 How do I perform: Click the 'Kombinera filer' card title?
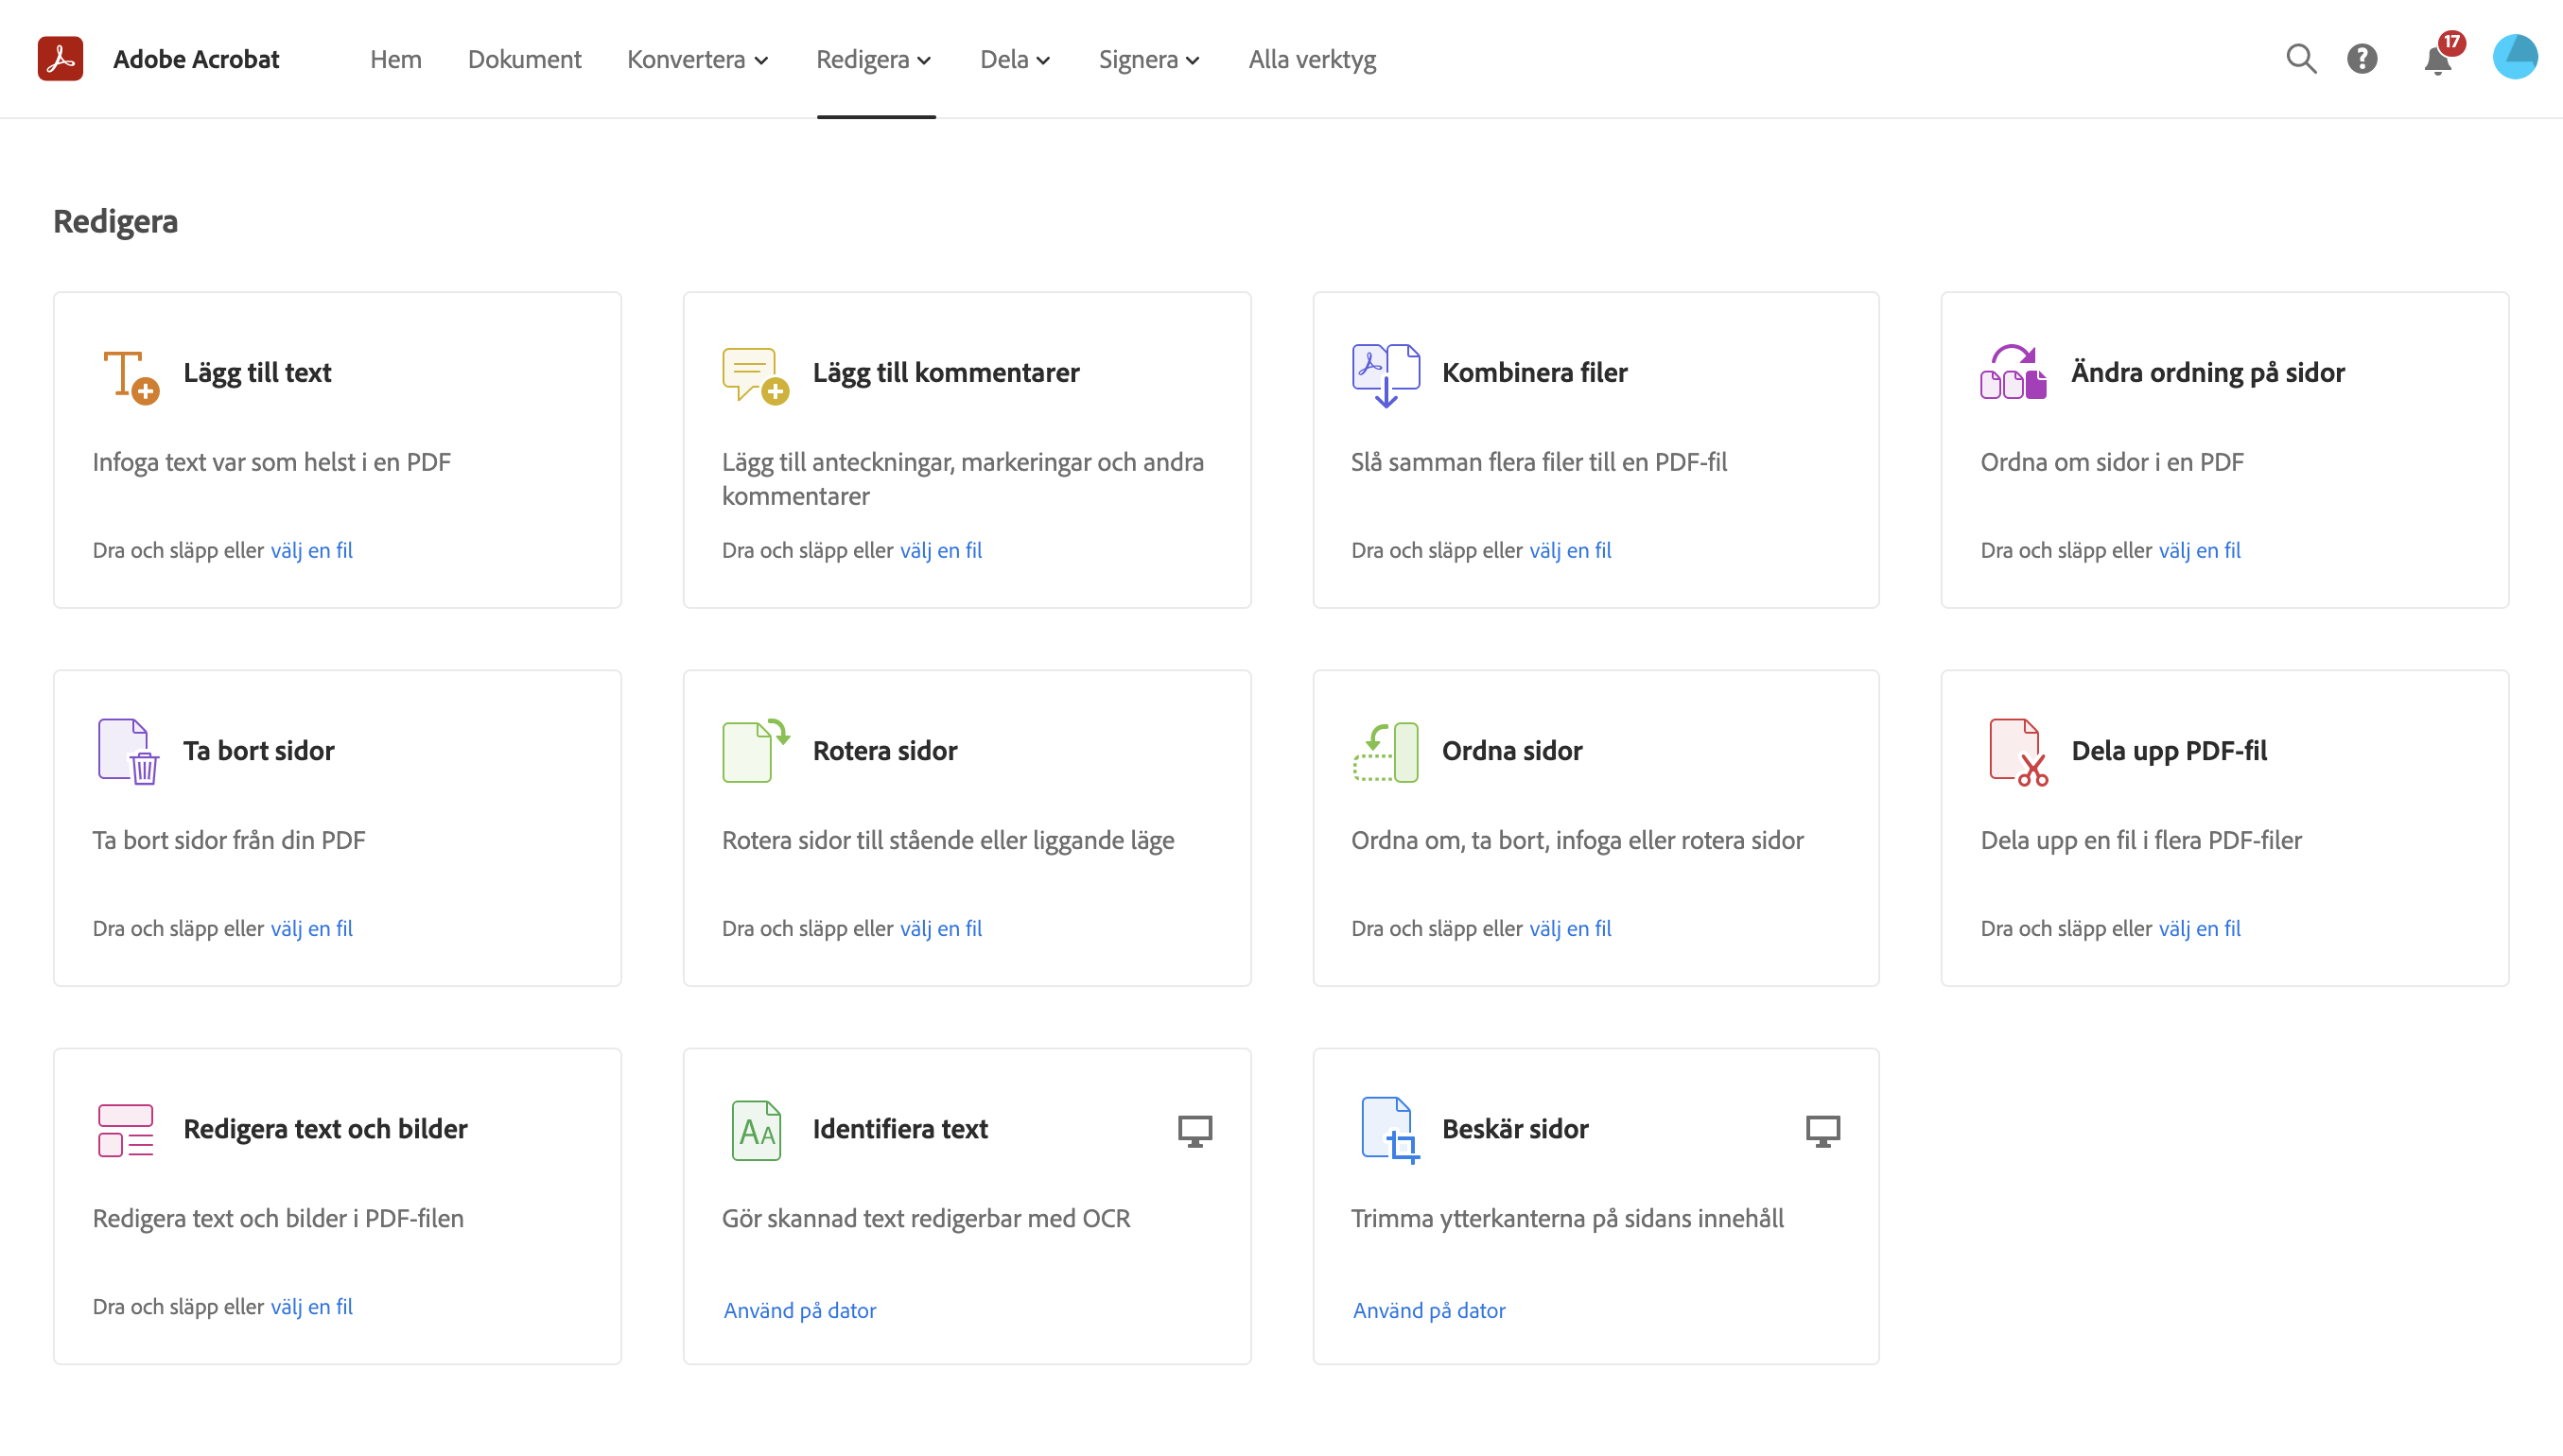[1535, 373]
